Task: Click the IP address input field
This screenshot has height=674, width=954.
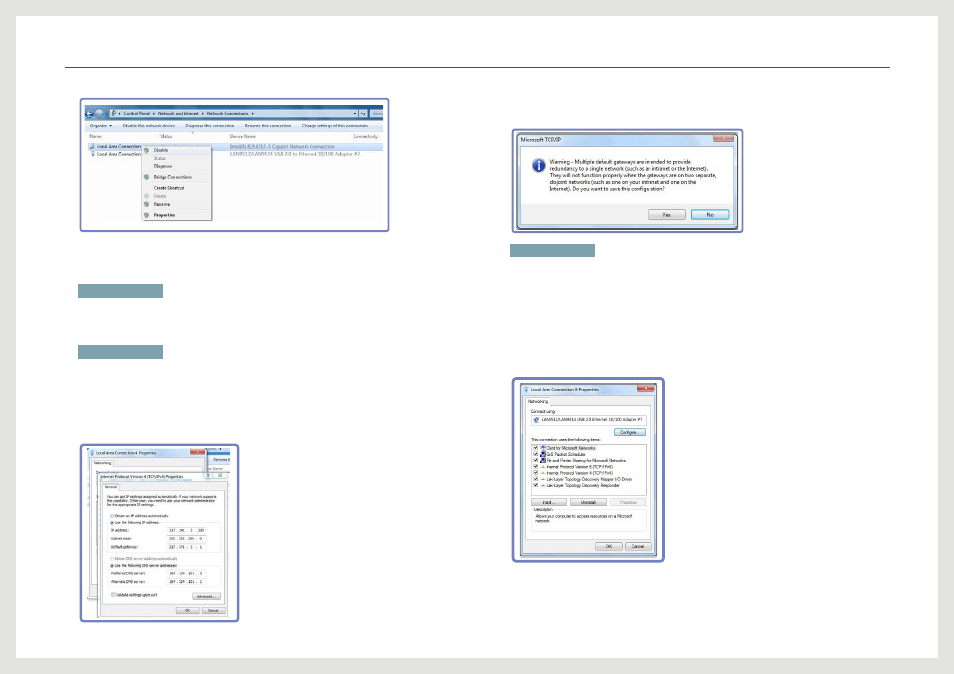Action: 187,530
